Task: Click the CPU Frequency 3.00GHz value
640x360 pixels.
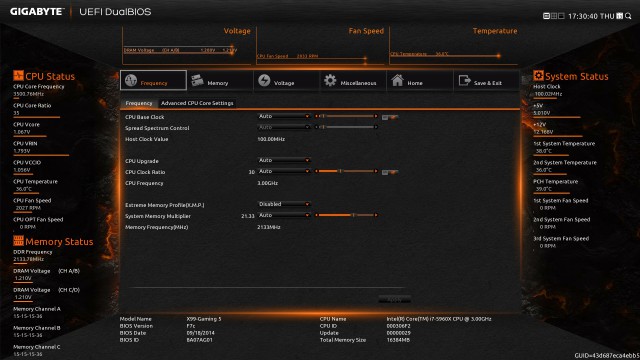Action: pyautogui.click(x=268, y=183)
